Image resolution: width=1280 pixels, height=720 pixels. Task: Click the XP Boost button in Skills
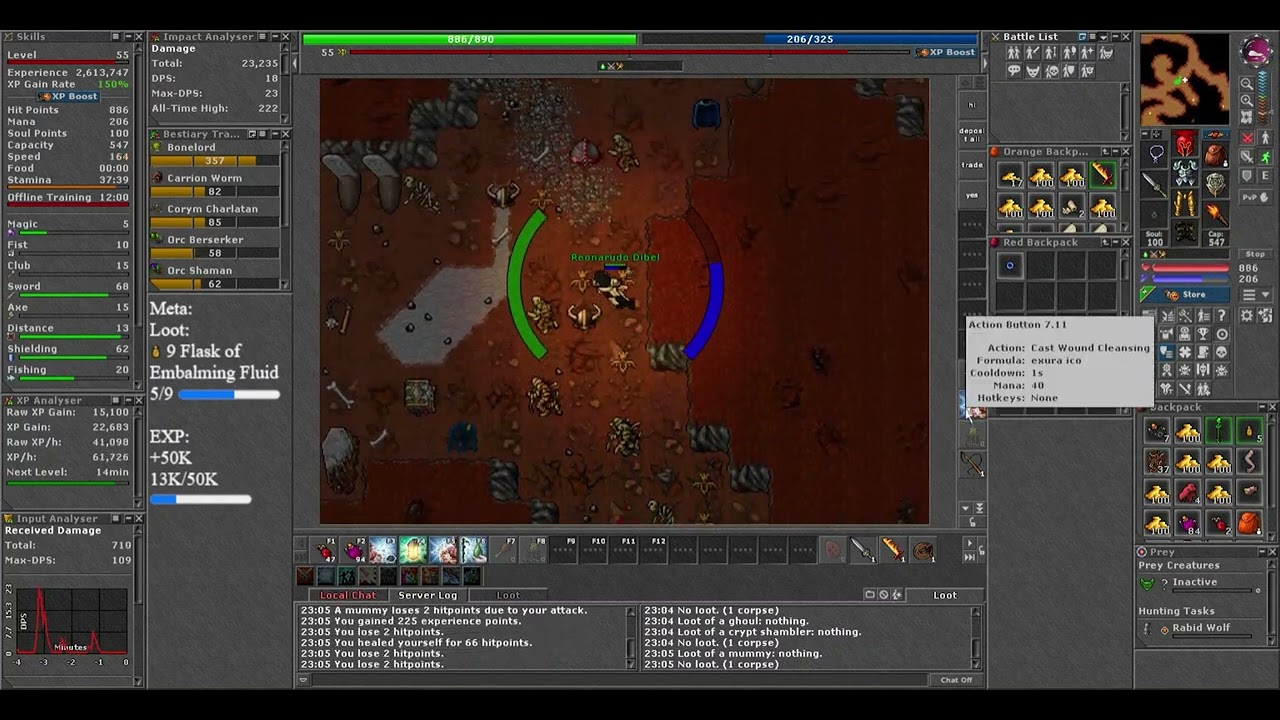pyautogui.click(x=70, y=96)
